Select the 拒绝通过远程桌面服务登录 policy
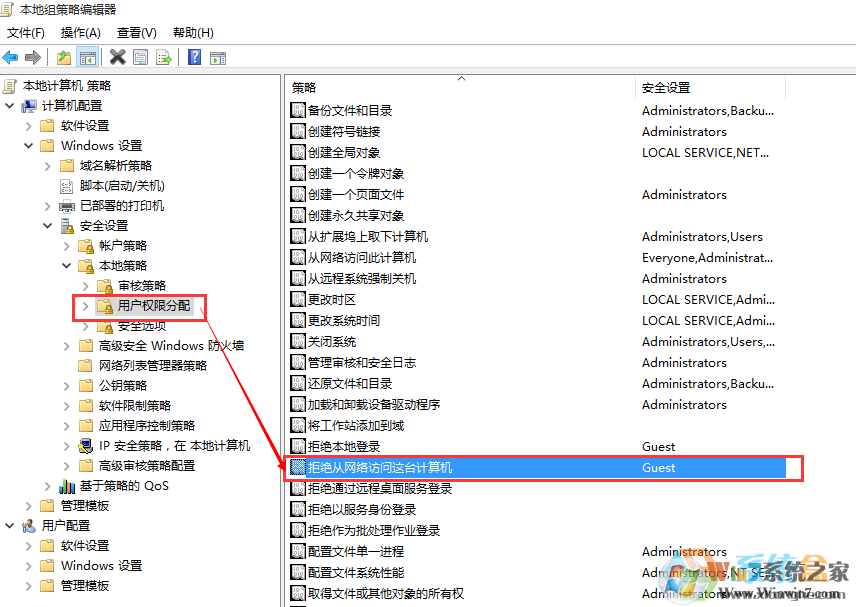This screenshot has height=607, width=856. coord(380,489)
